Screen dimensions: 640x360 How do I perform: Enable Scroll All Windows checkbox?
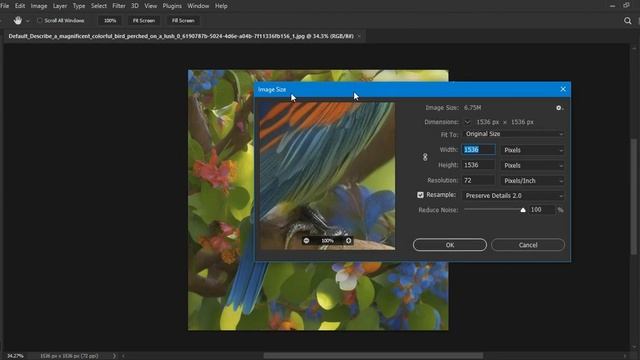coord(40,20)
